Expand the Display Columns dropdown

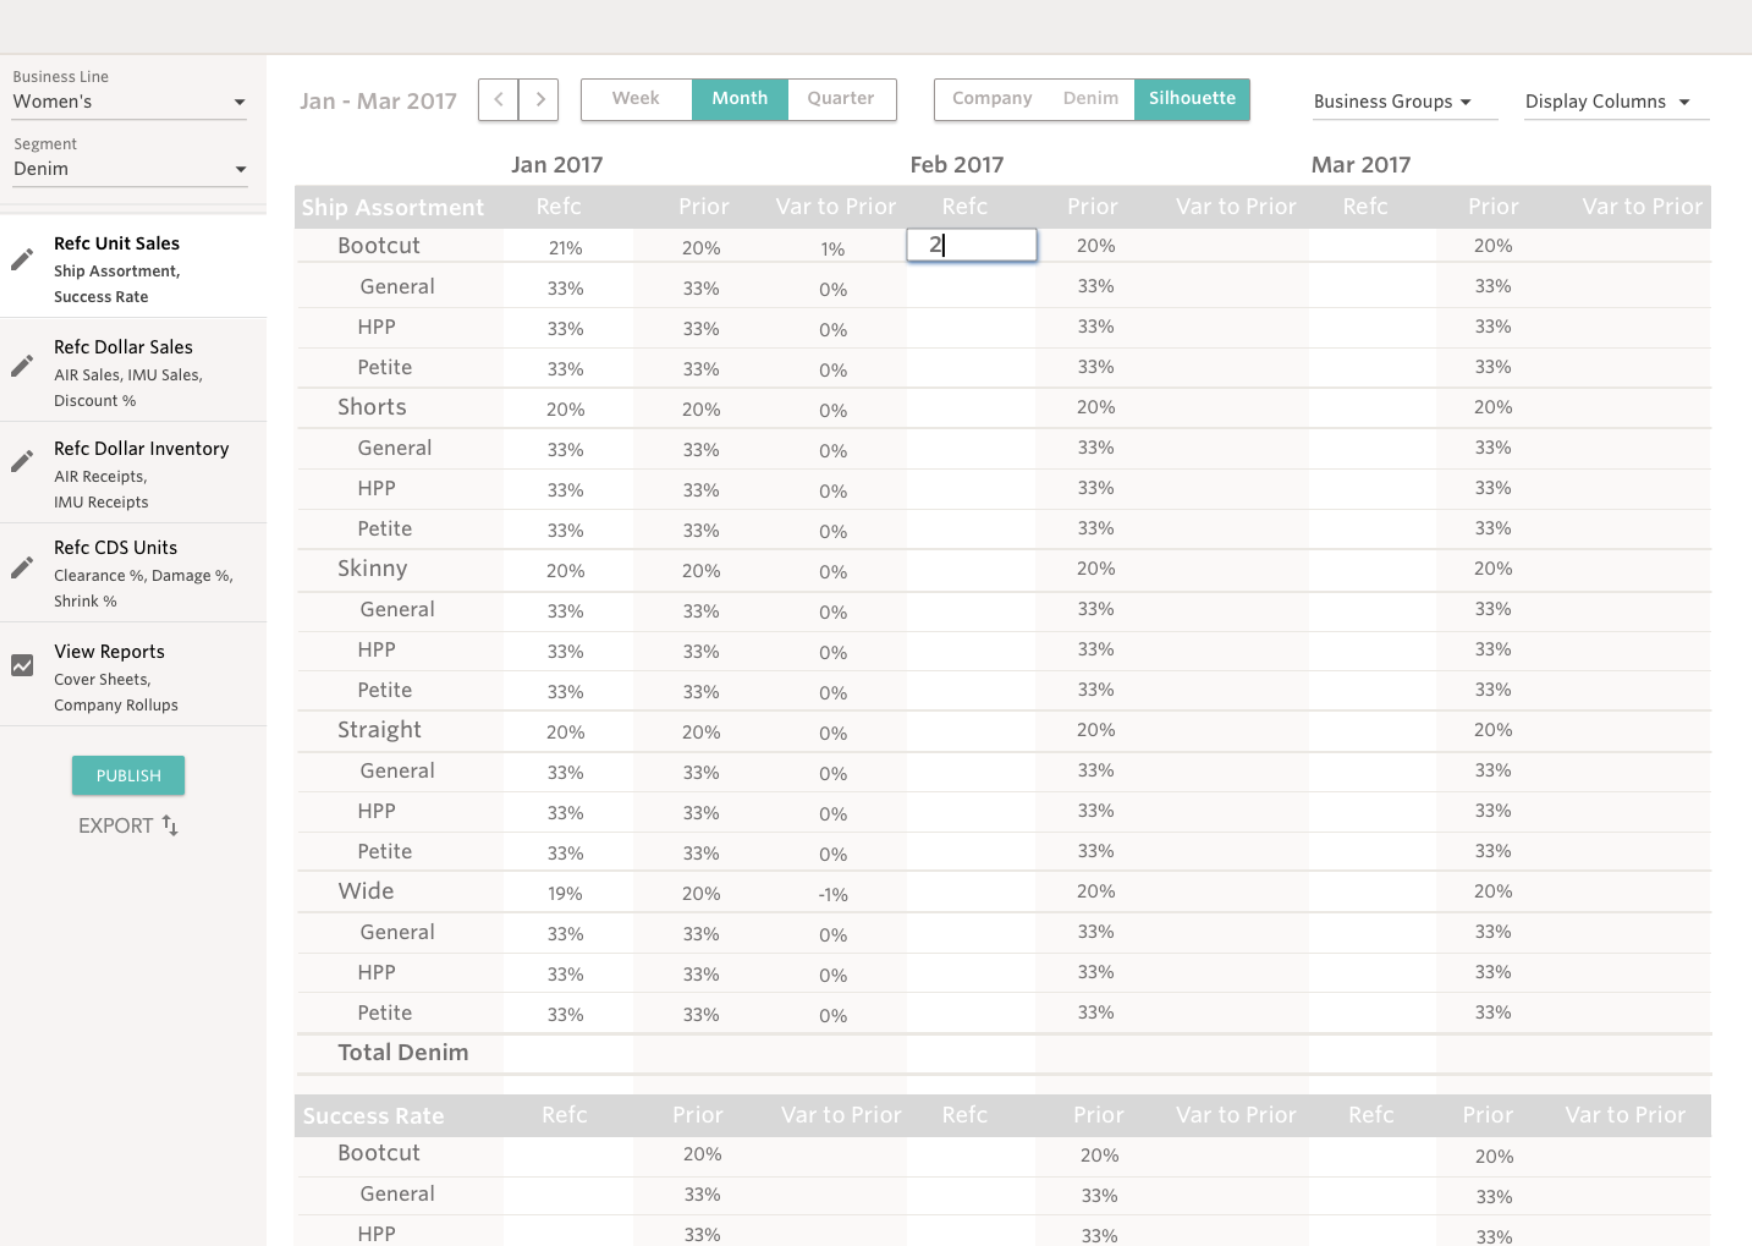pyautogui.click(x=1607, y=102)
